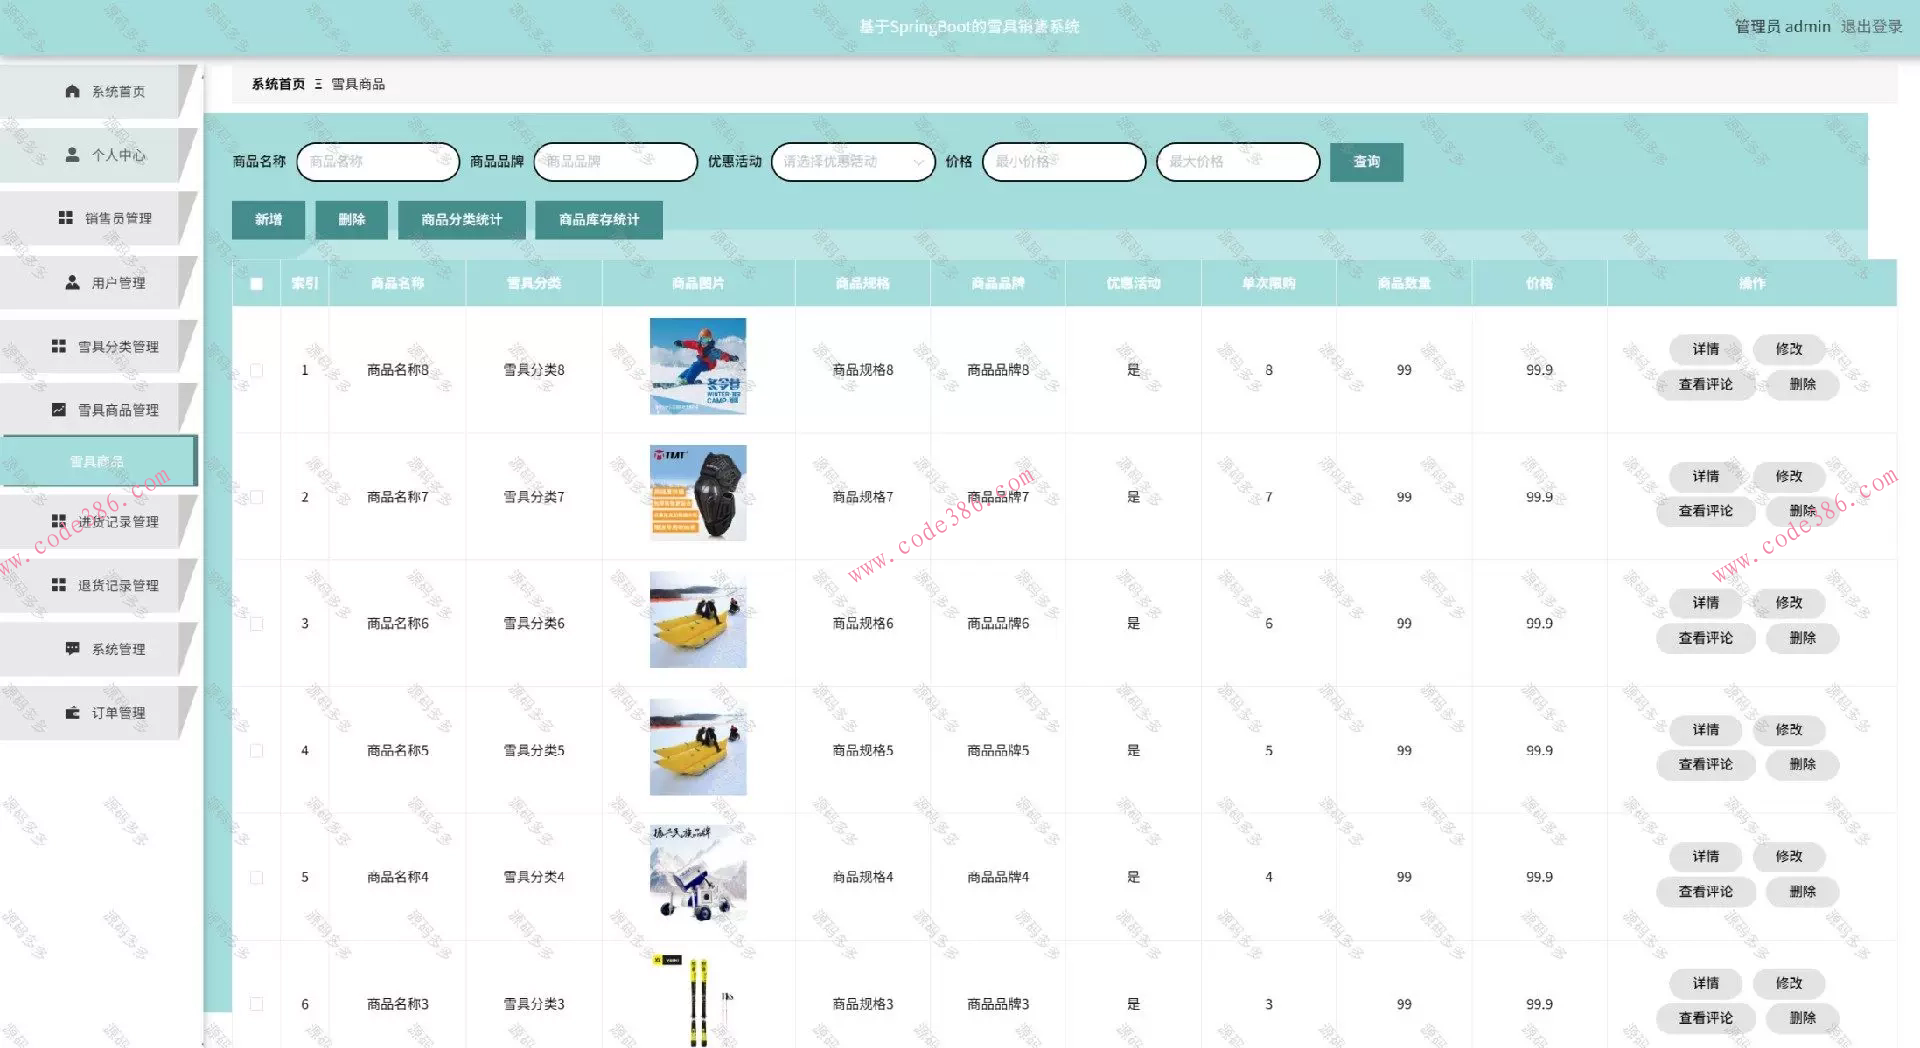
Task: Click the 商品名称 search input field
Action: coord(377,162)
